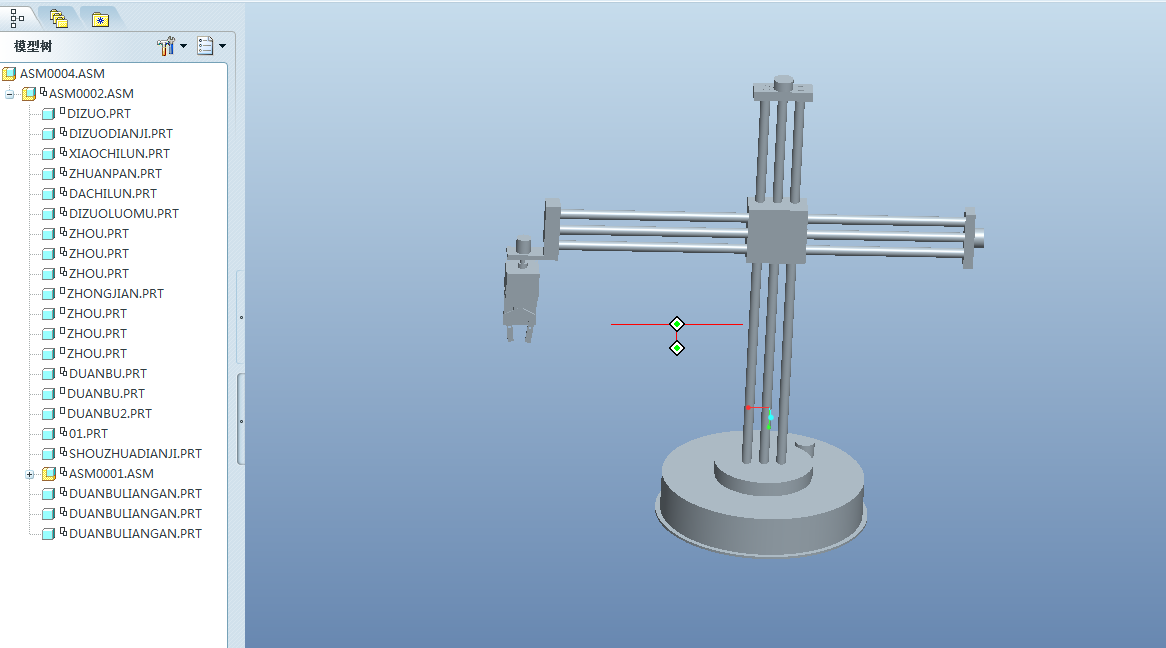Screen dimensions: 1166x648
Task: Select the top-level ASM0004.ASM assembly
Action: pyautogui.click(x=62, y=74)
